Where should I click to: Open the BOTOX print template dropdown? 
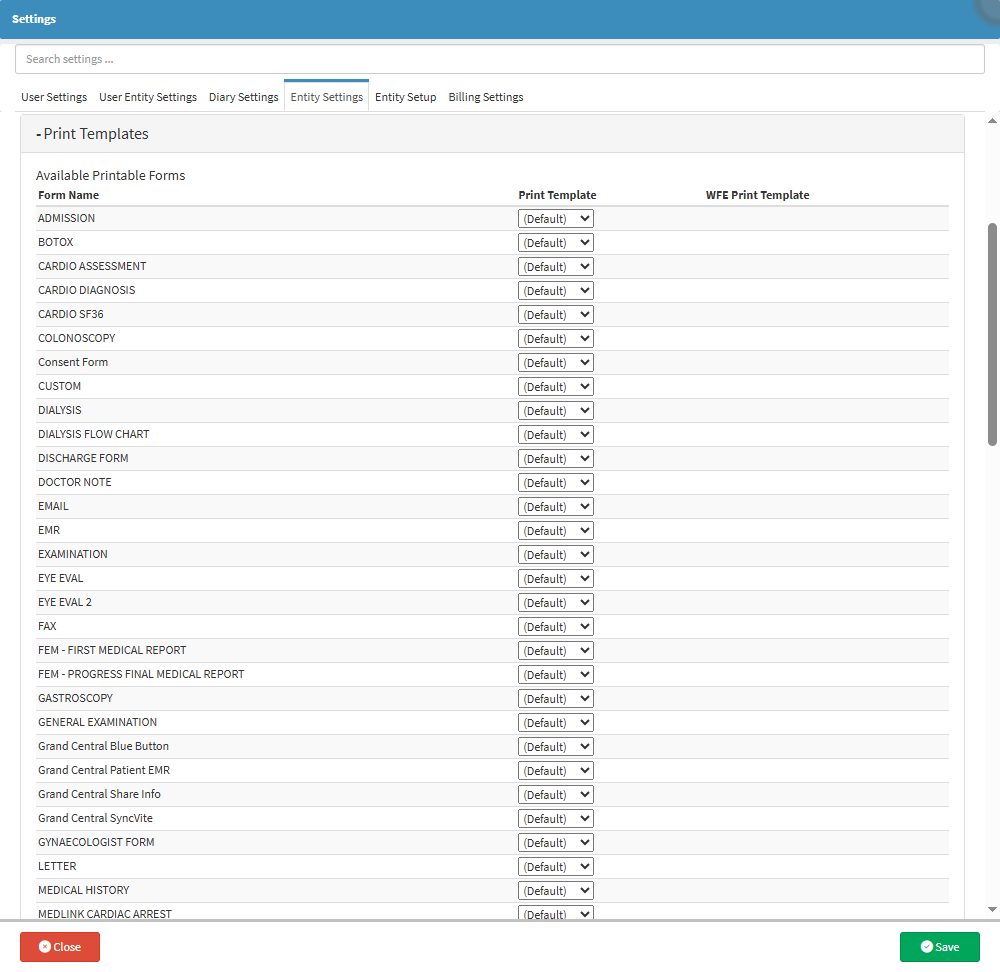[555, 243]
